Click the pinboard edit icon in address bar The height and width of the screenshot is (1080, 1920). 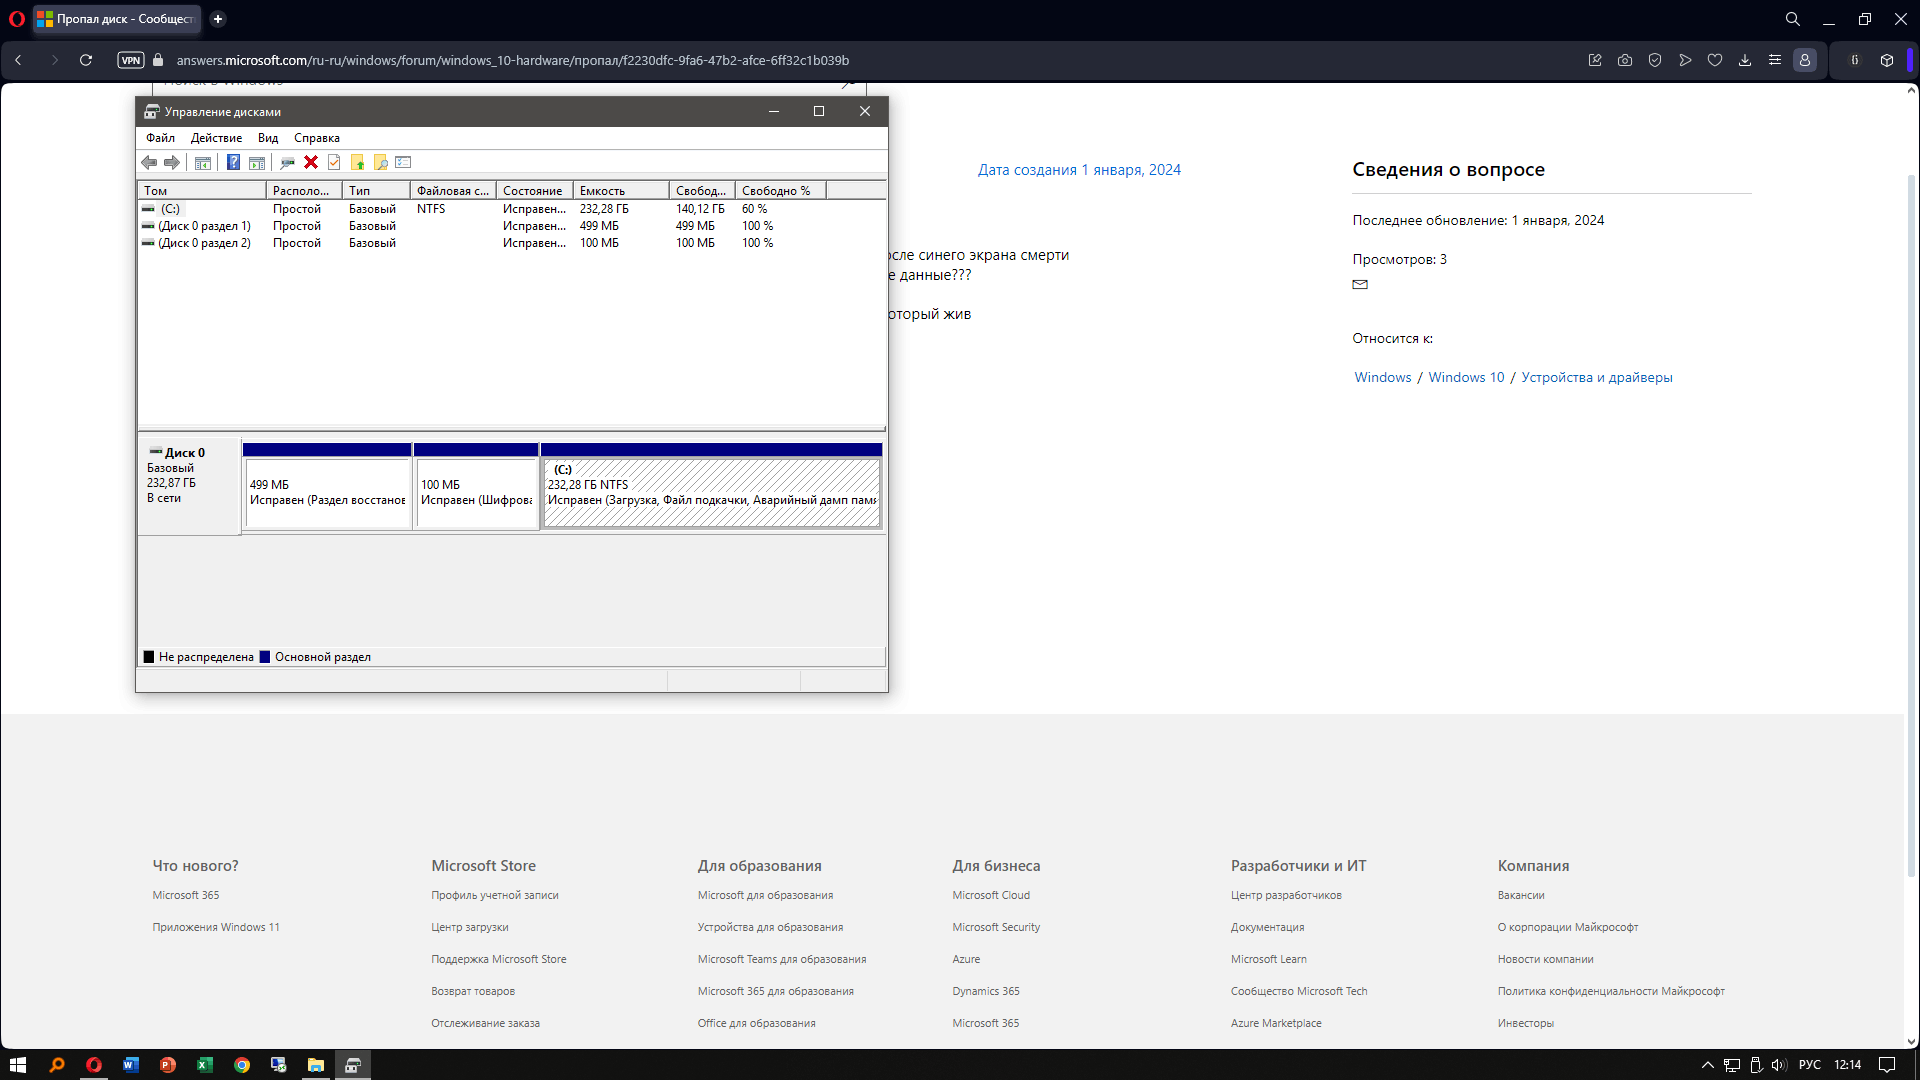click(1595, 60)
